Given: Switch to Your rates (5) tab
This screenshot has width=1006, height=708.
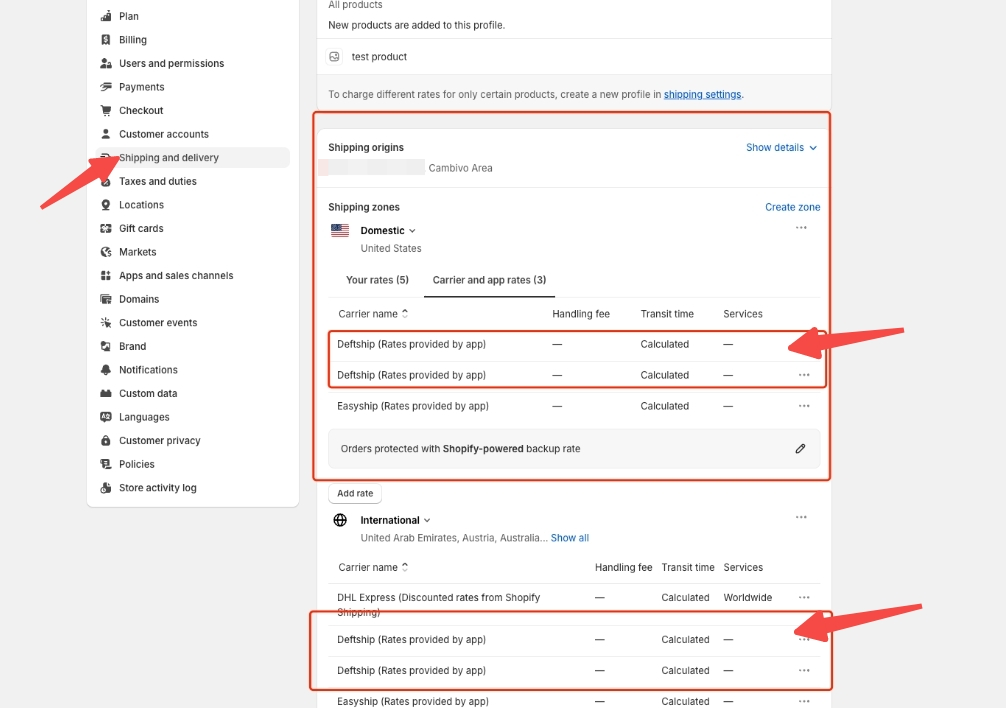Looking at the screenshot, I should coord(377,280).
